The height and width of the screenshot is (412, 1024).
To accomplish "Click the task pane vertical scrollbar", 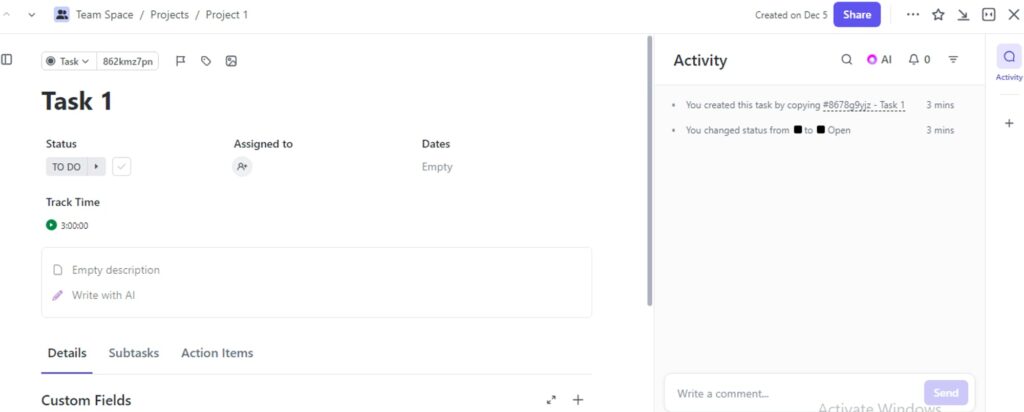I will pyautogui.click(x=649, y=170).
